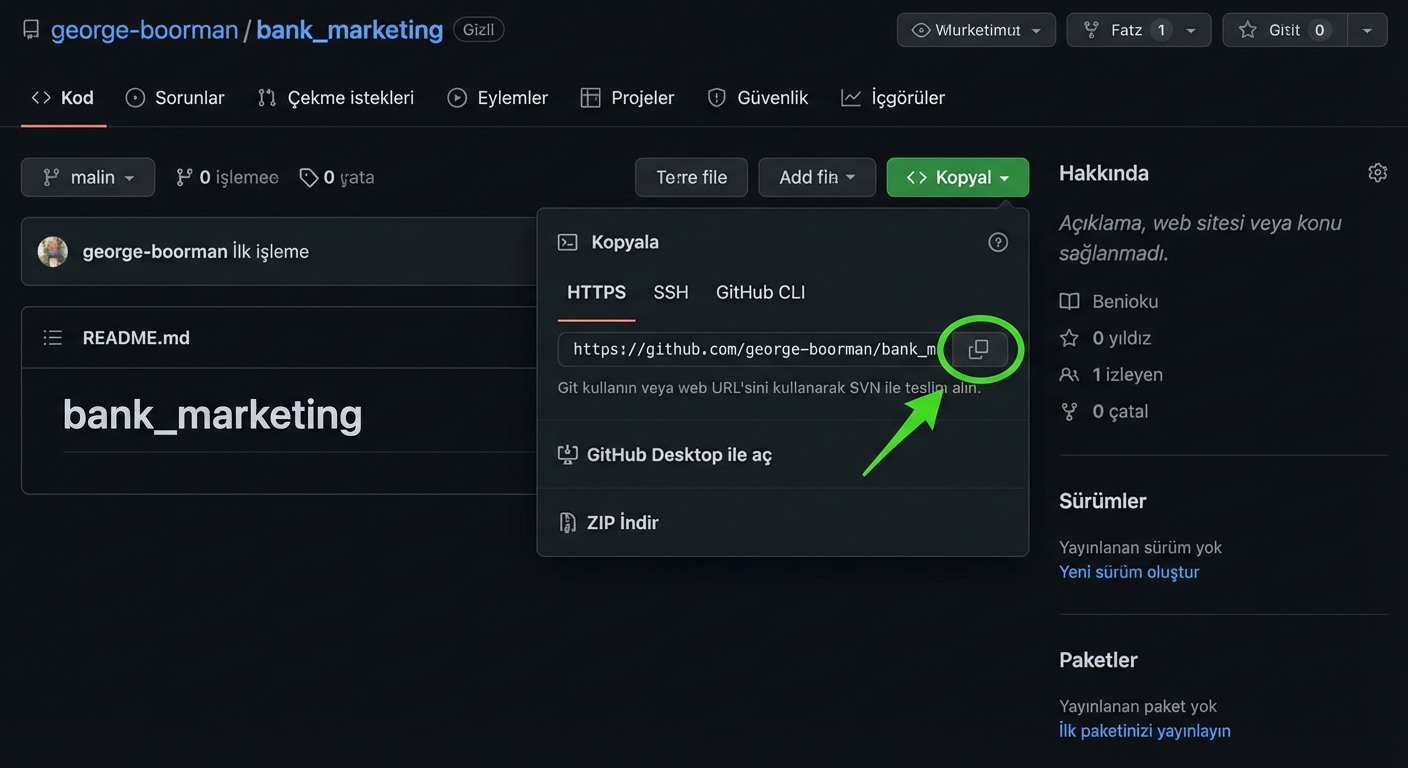Click the settings gear beside Hakkında

[x=1377, y=172]
